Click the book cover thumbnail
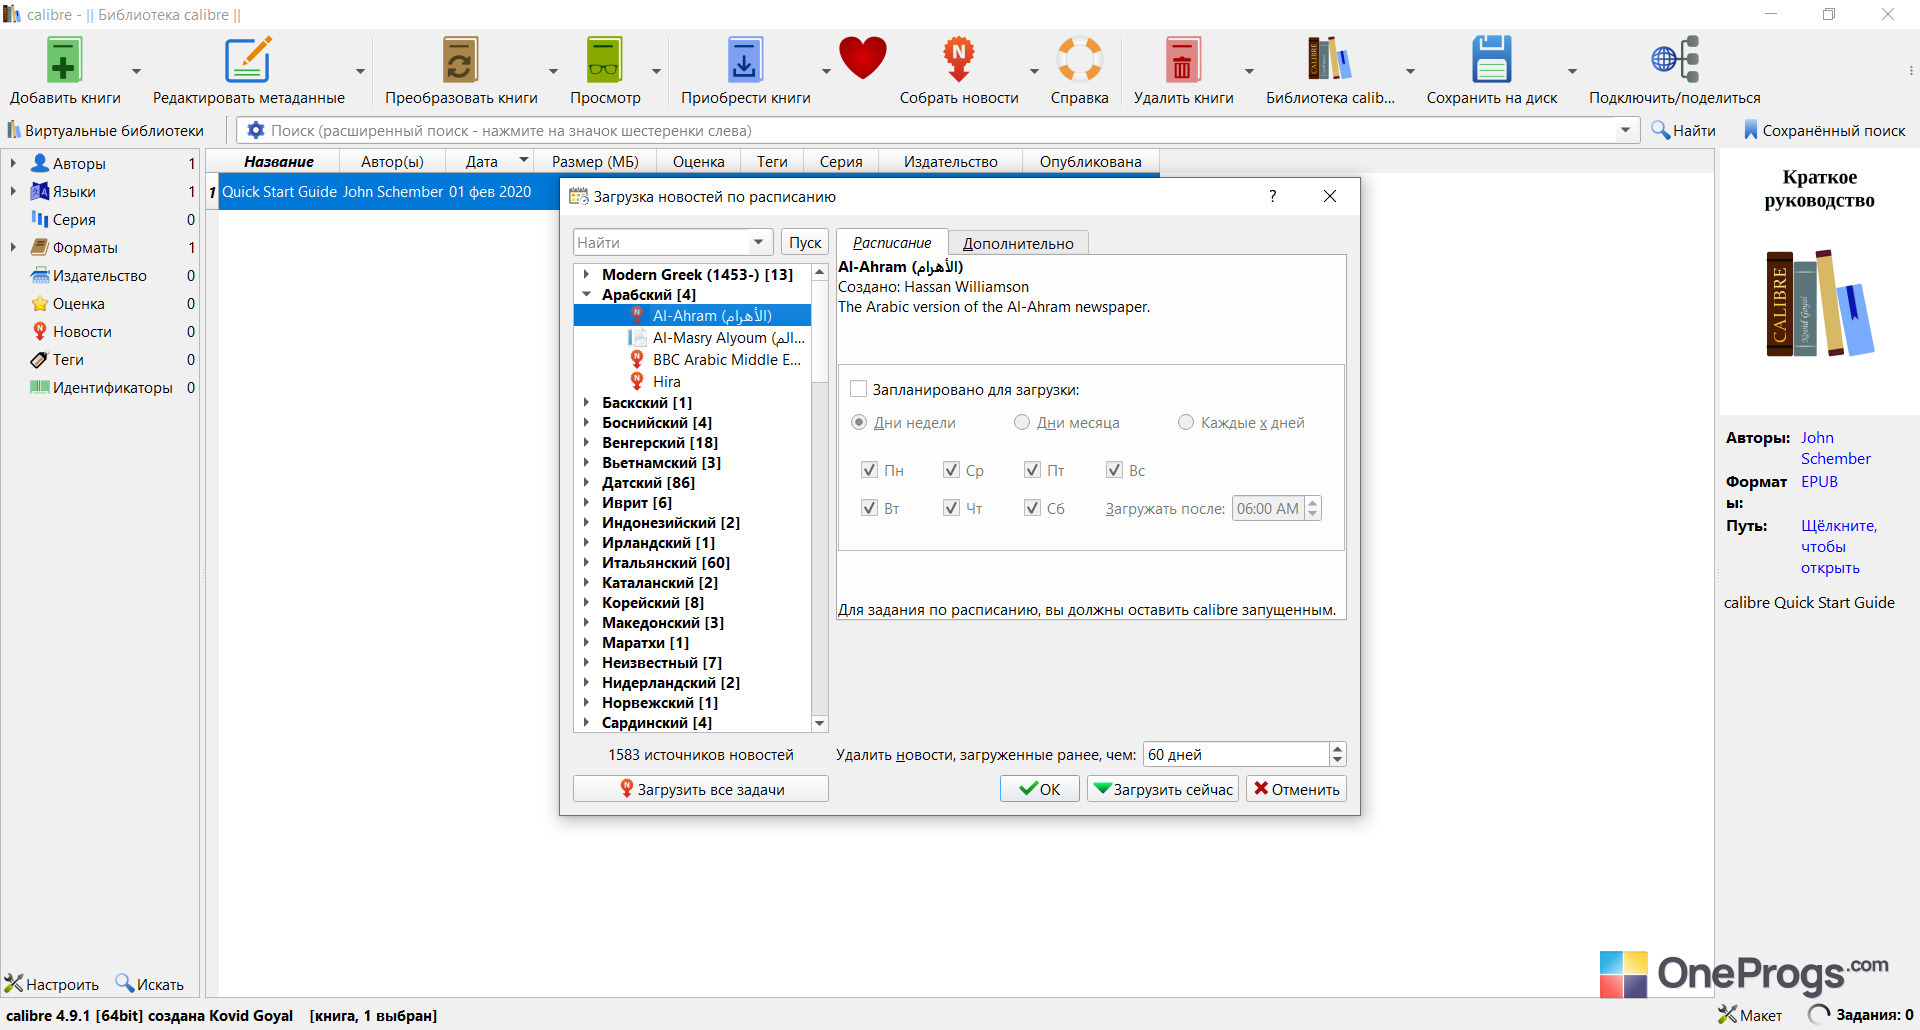The height and width of the screenshot is (1030, 1920). point(1820,303)
